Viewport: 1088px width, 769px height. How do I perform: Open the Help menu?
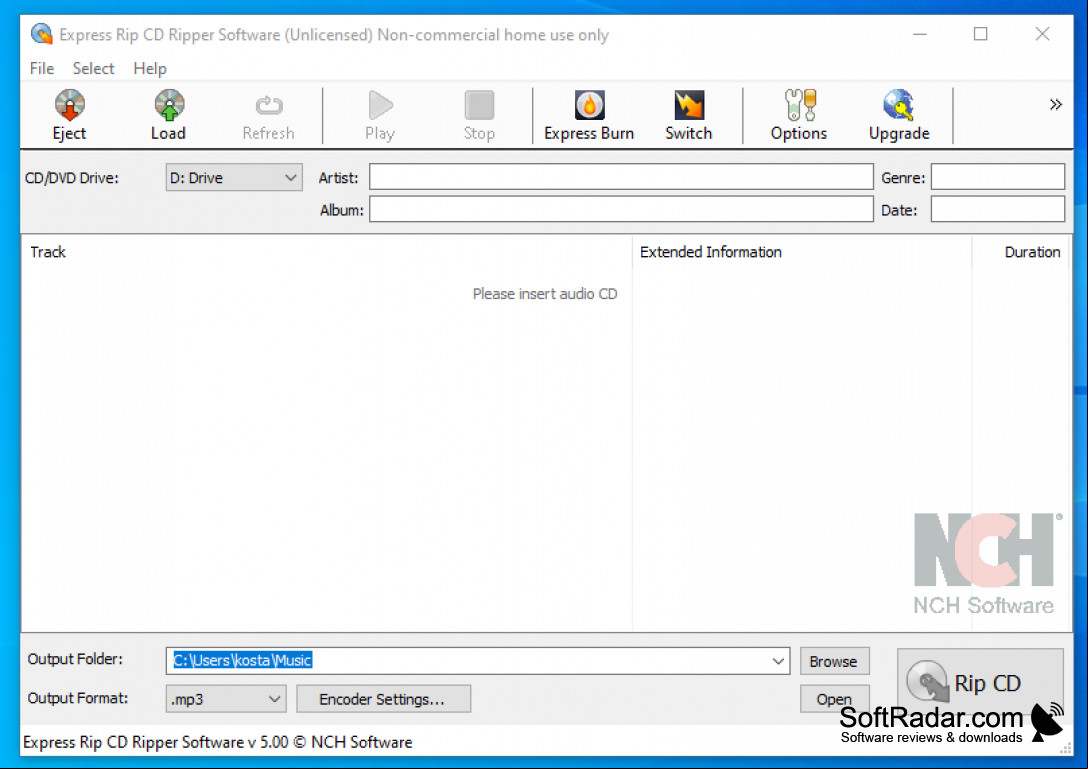150,69
